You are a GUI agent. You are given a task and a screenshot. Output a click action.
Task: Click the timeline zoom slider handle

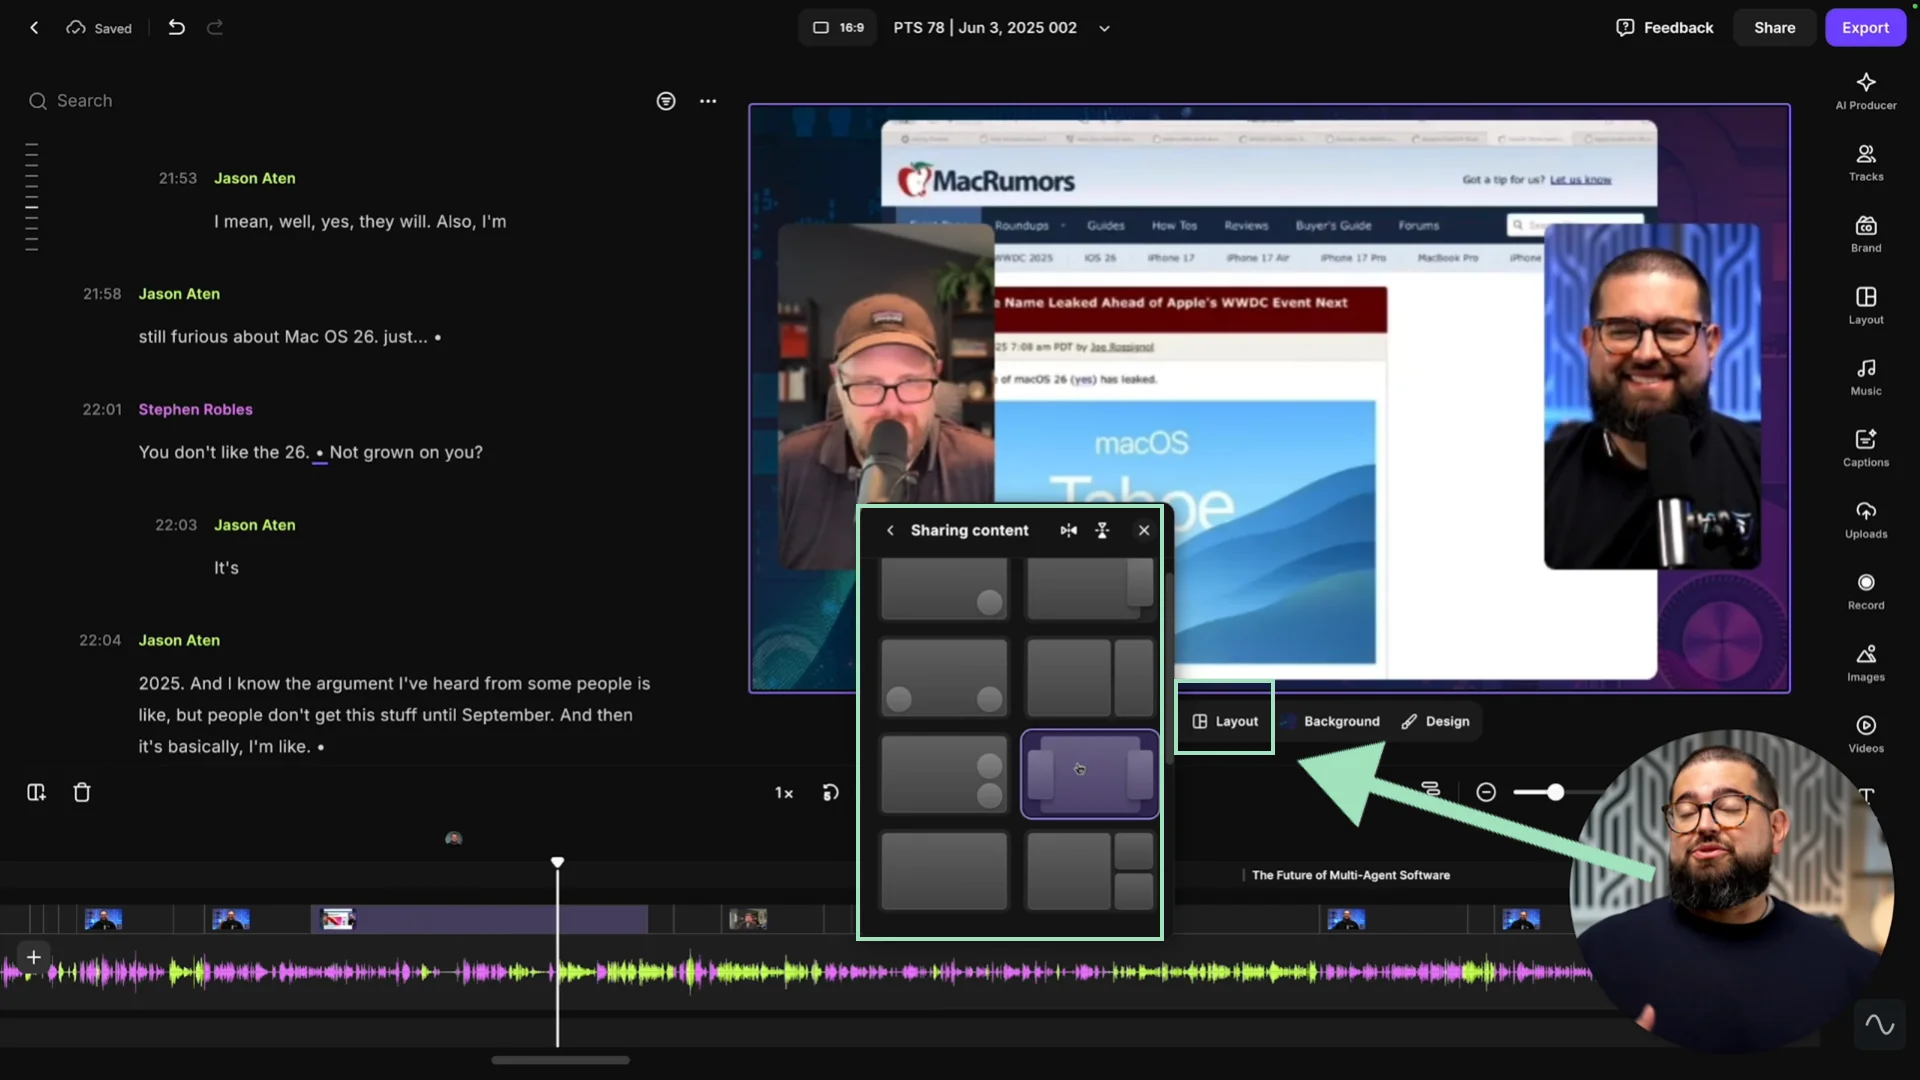(1555, 792)
